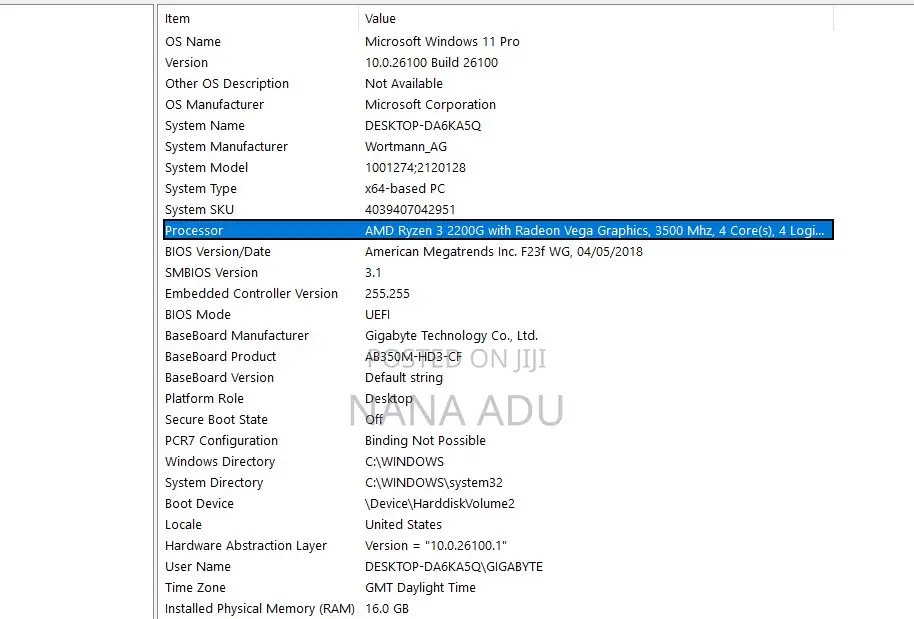914x619 pixels.
Task: Select the System Model row
Action: pos(498,168)
